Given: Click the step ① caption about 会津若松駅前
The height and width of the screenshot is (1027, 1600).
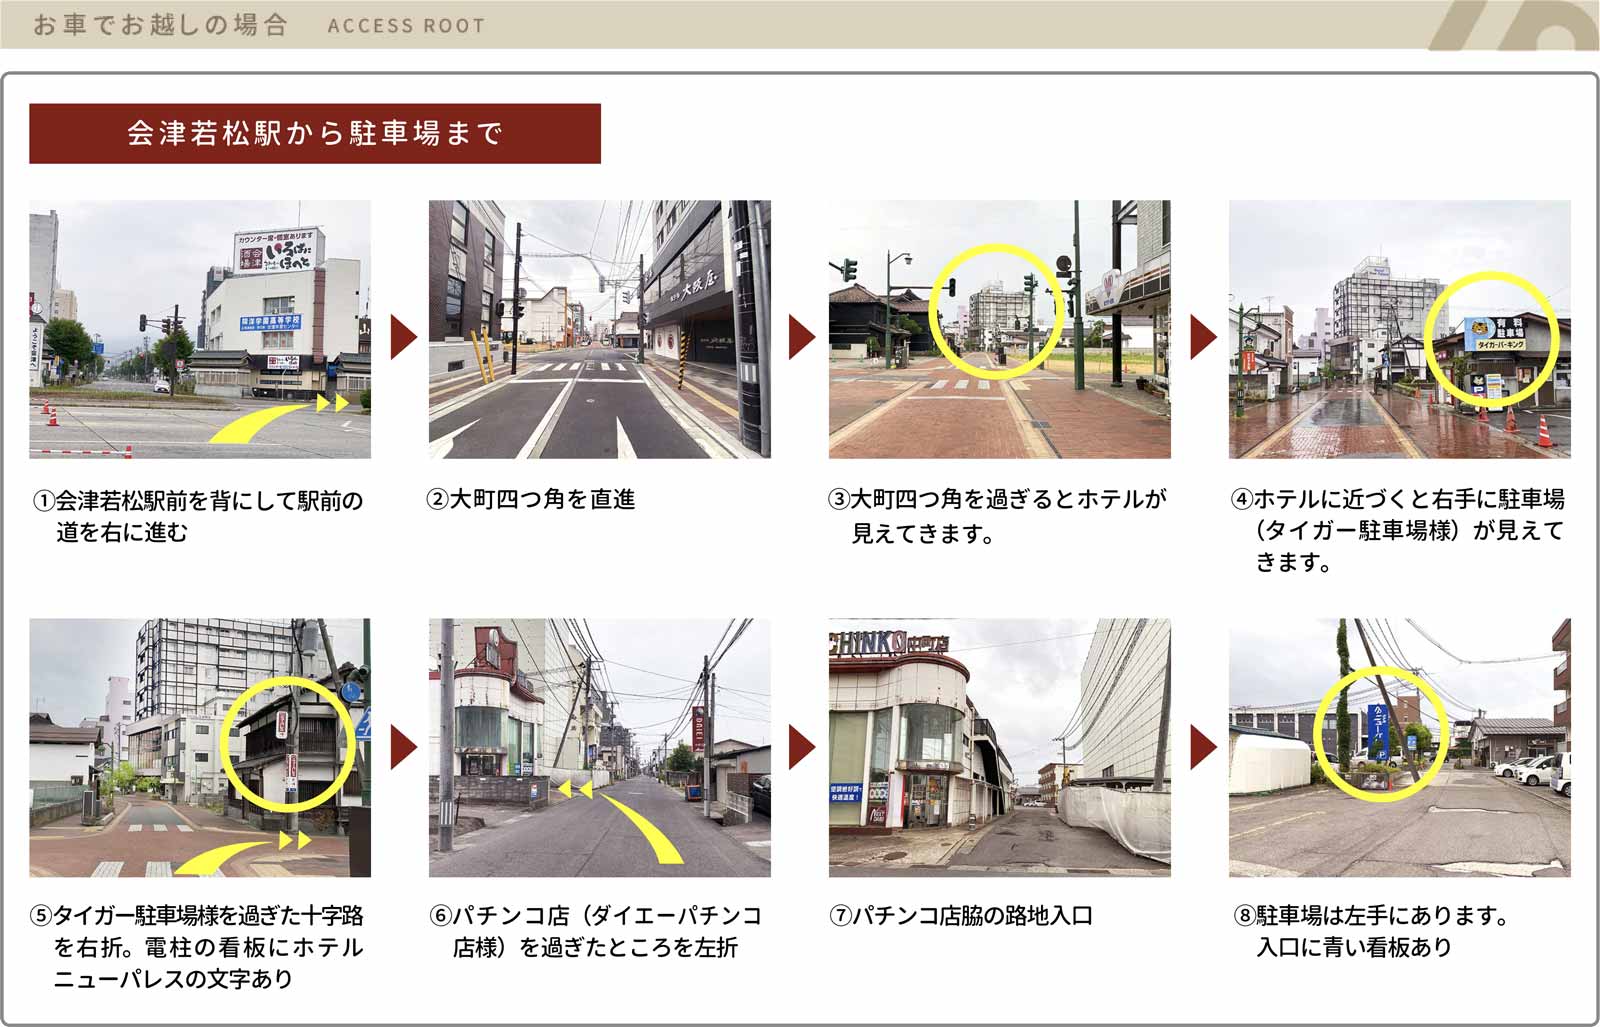Looking at the screenshot, I should 198,516.
